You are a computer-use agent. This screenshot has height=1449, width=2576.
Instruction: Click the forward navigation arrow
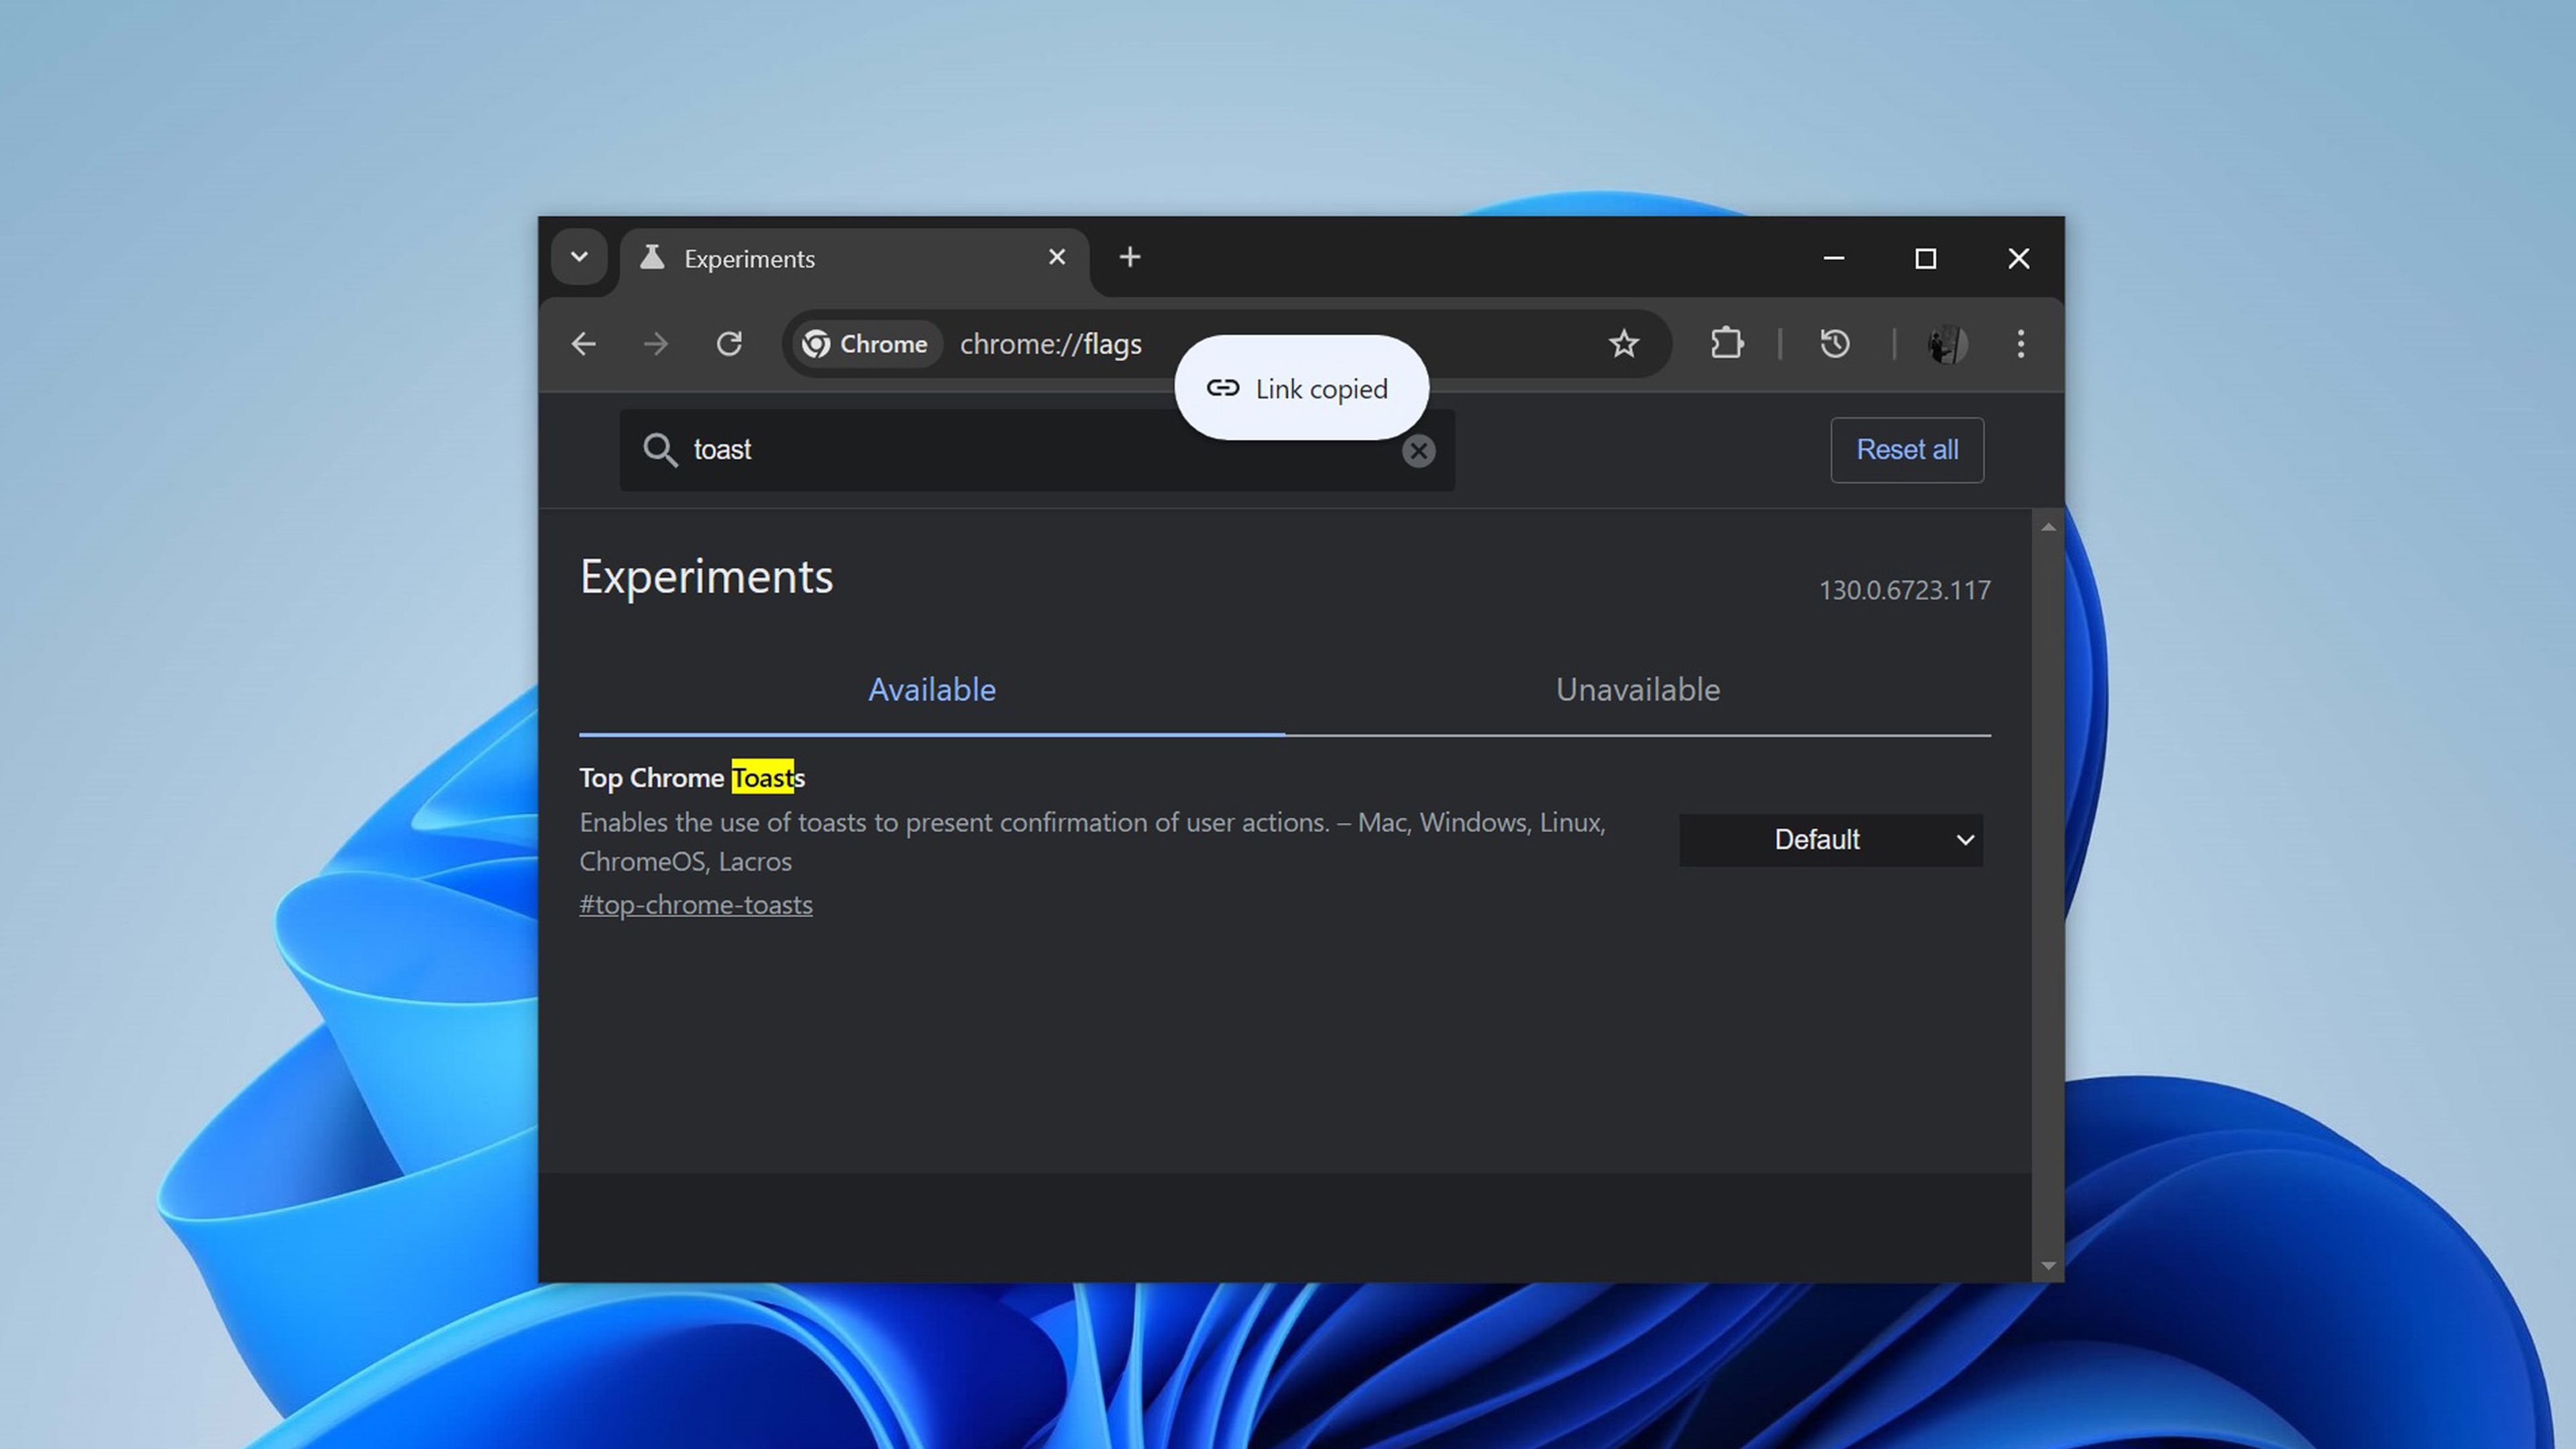tap(656, 344)
